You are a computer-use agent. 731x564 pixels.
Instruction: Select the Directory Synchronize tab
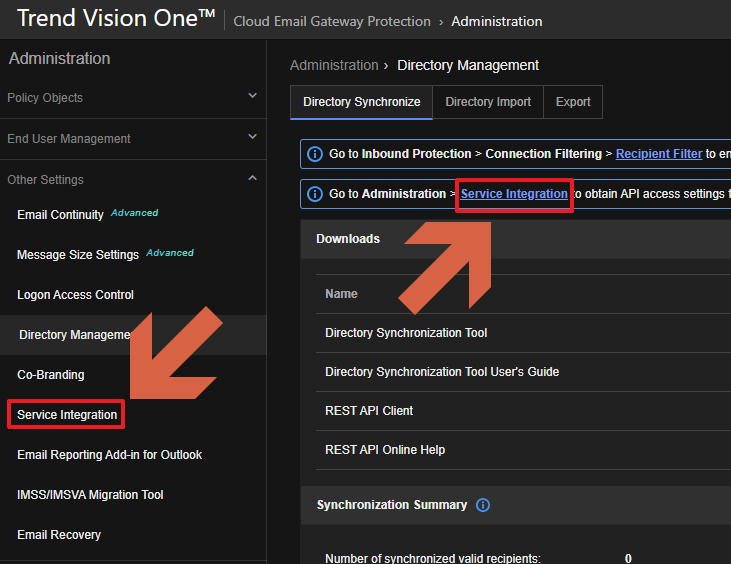361,102
